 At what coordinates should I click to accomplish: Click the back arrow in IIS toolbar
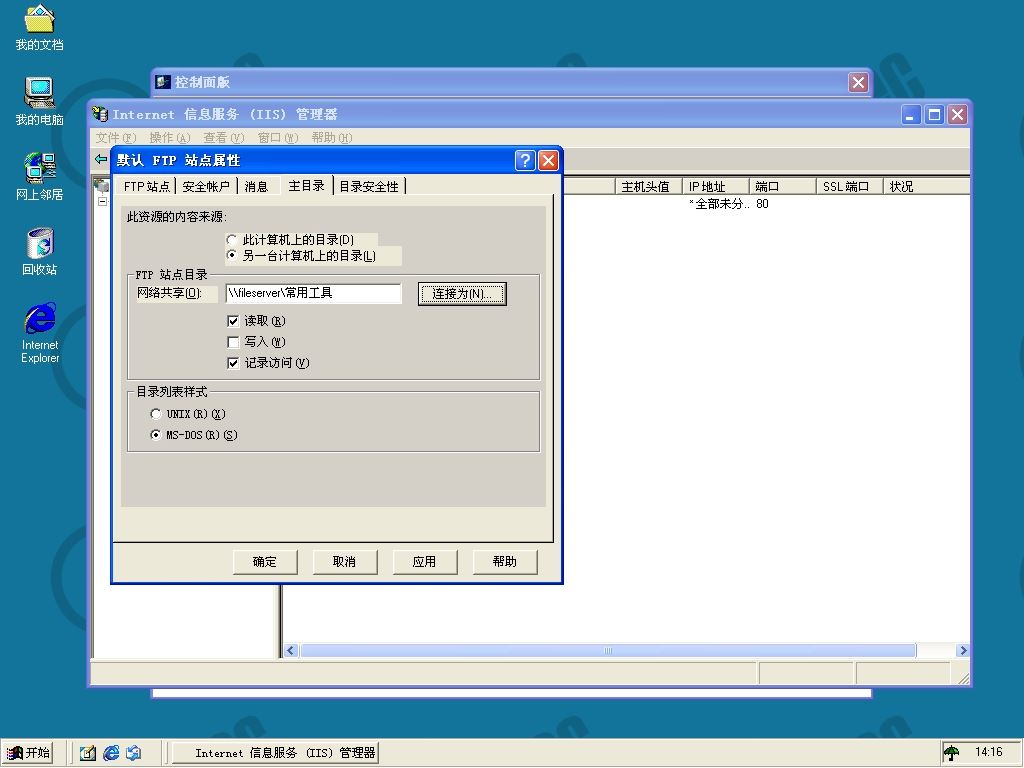[101, 159]
